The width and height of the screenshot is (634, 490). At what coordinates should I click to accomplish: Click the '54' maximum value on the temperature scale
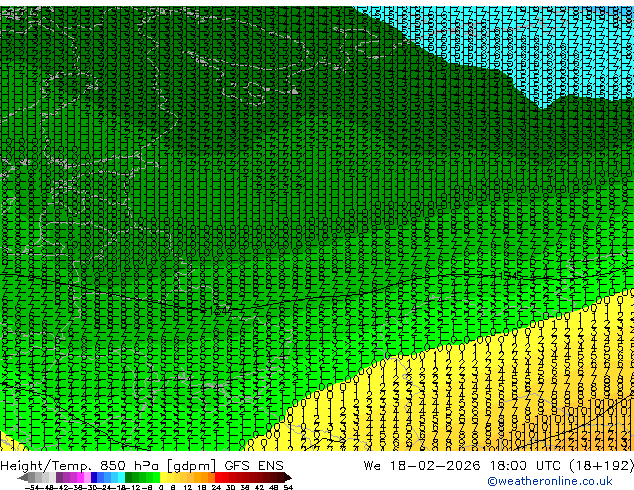tap(287, 487)
